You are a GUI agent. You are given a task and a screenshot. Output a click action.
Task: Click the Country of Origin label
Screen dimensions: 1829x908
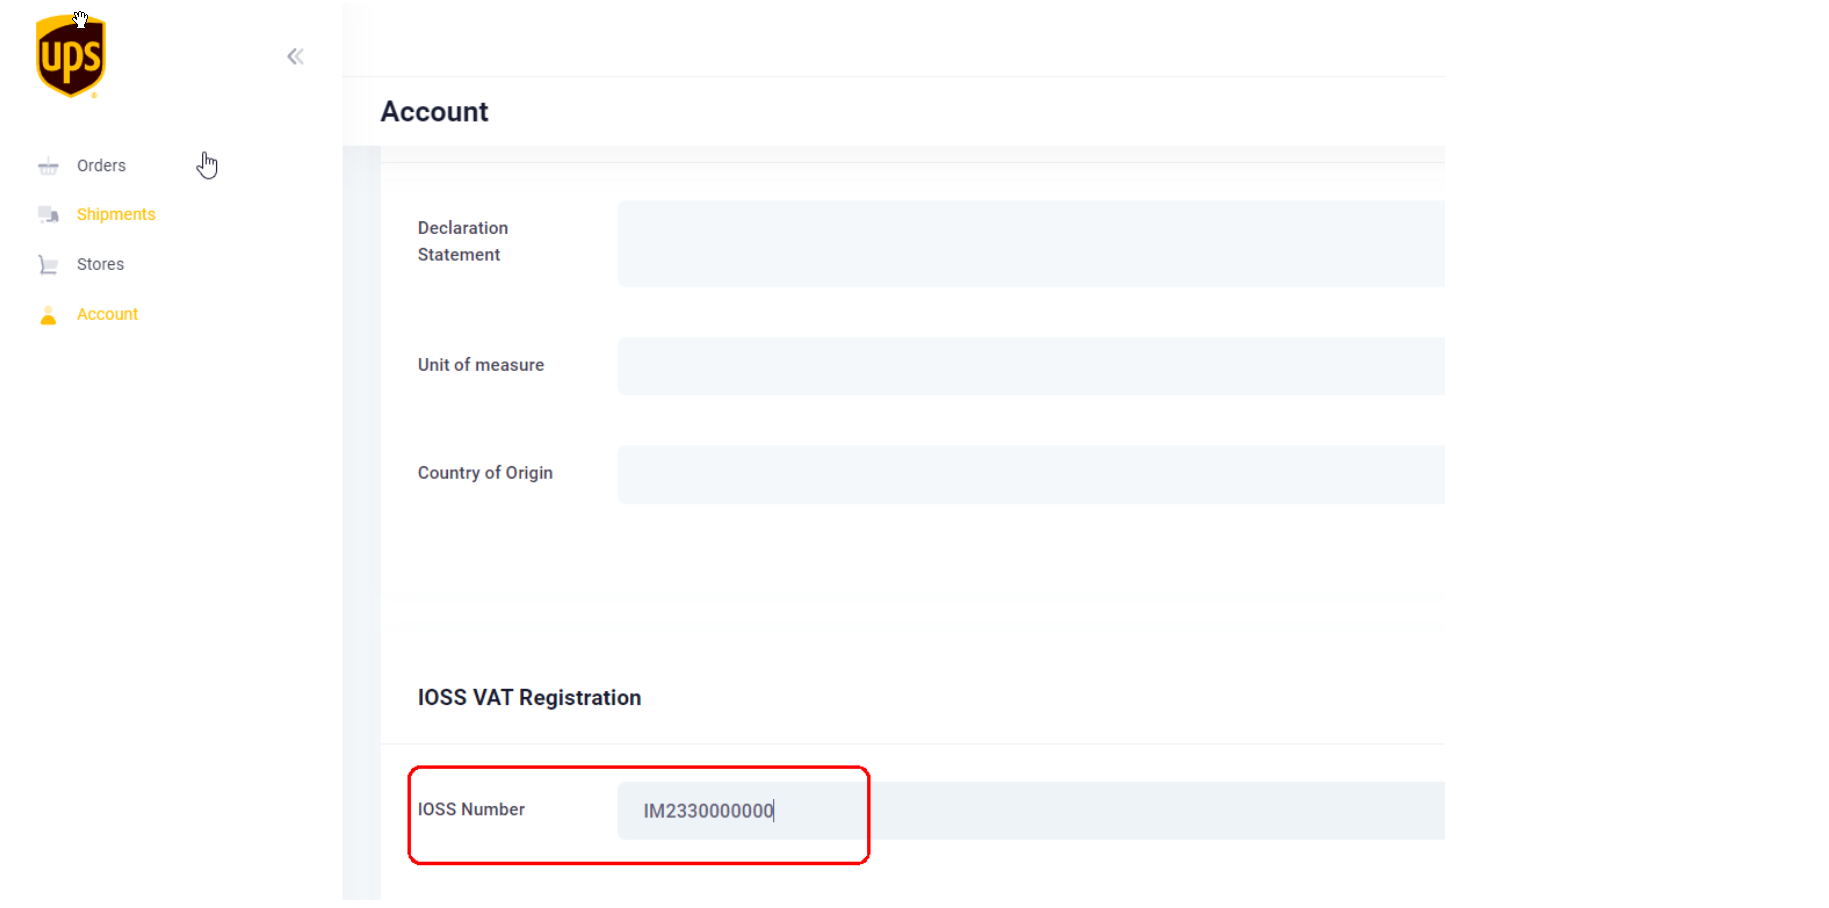click(485, 473)
